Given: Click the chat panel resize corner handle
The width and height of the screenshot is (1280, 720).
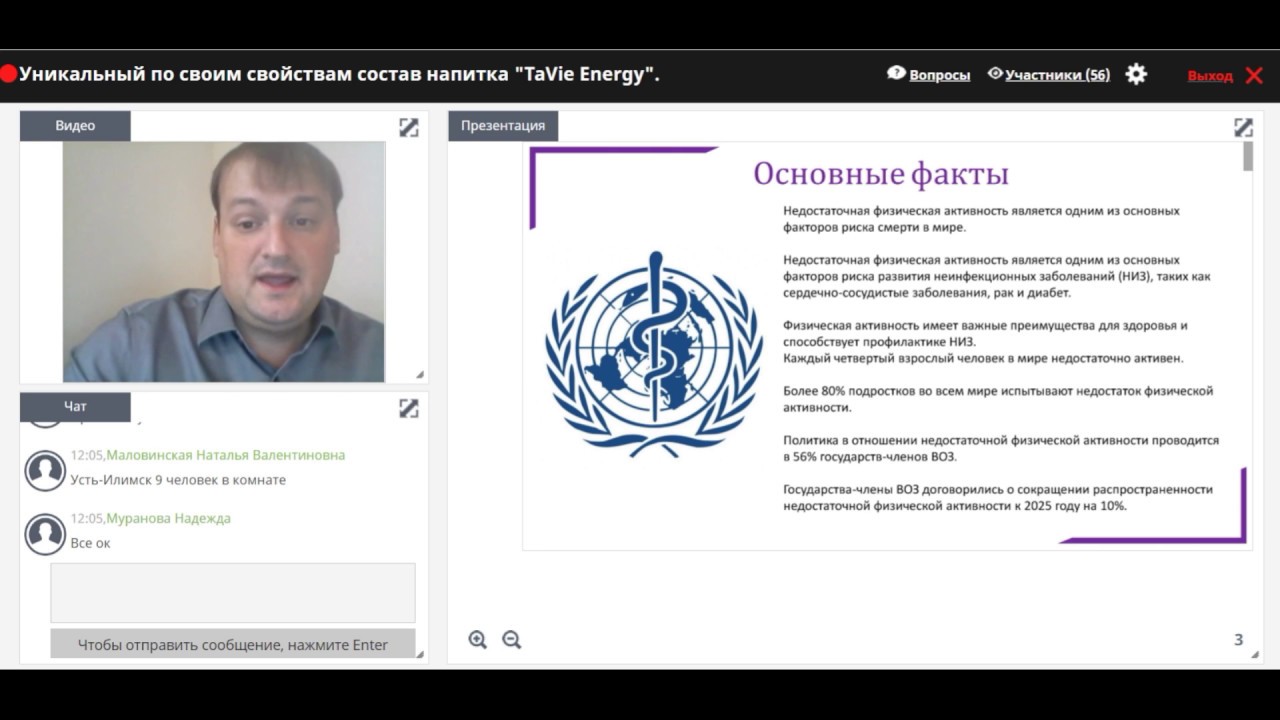Looking at the screenshot, I should (x=420, y=654).
